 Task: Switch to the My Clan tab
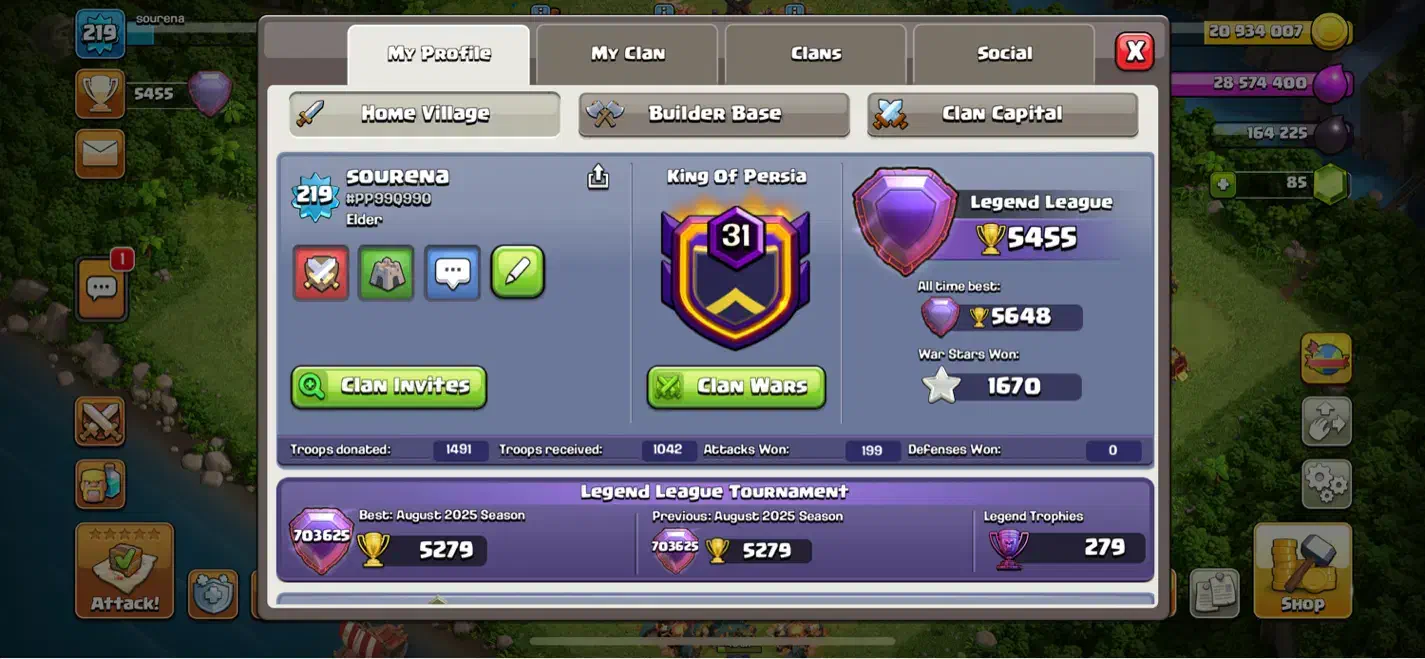(x=627, y=54)
